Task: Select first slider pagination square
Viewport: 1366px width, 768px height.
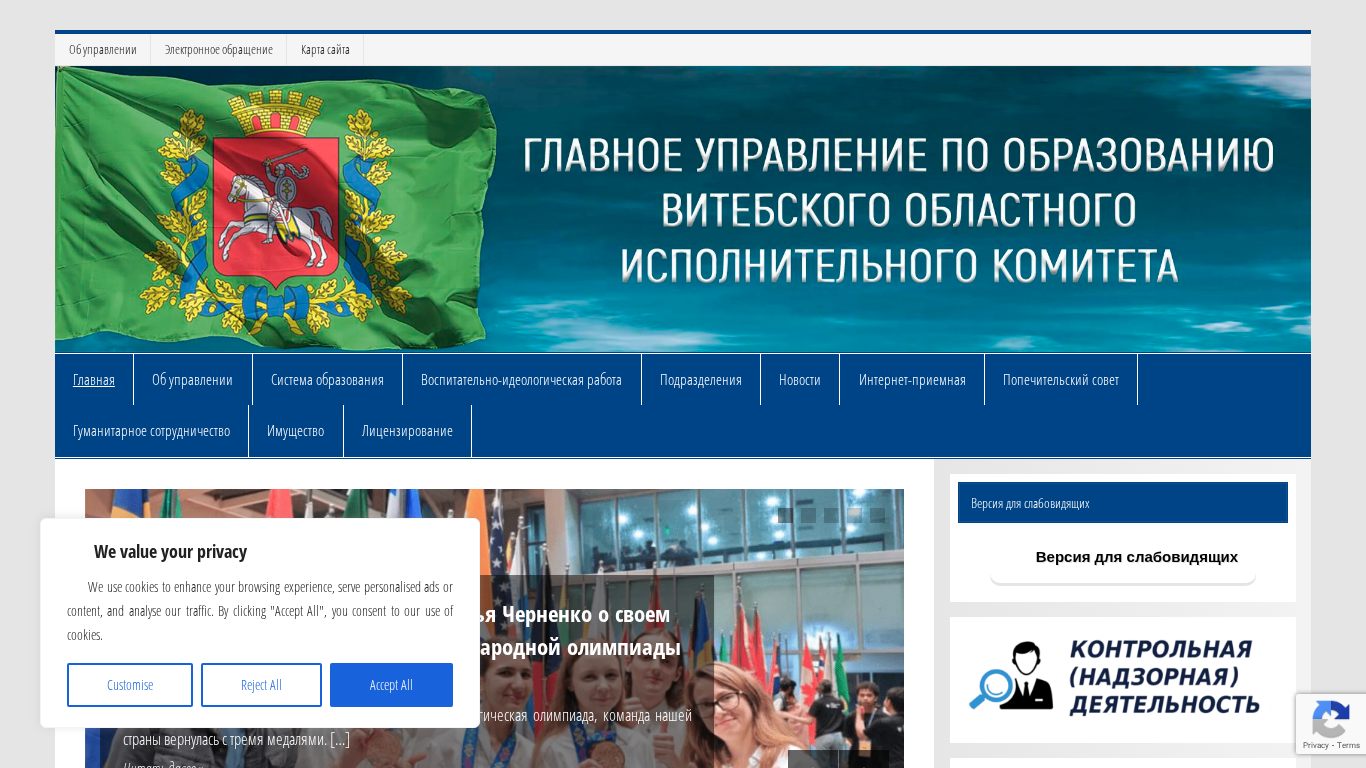Action: (x=786, y=516)
